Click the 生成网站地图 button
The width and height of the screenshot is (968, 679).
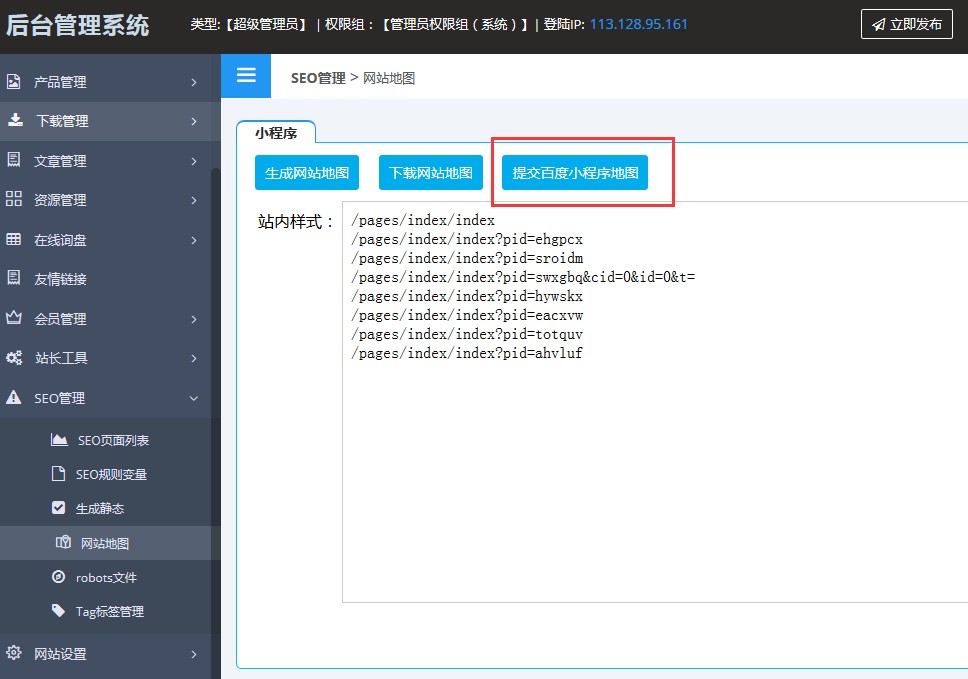pos(307,173)
